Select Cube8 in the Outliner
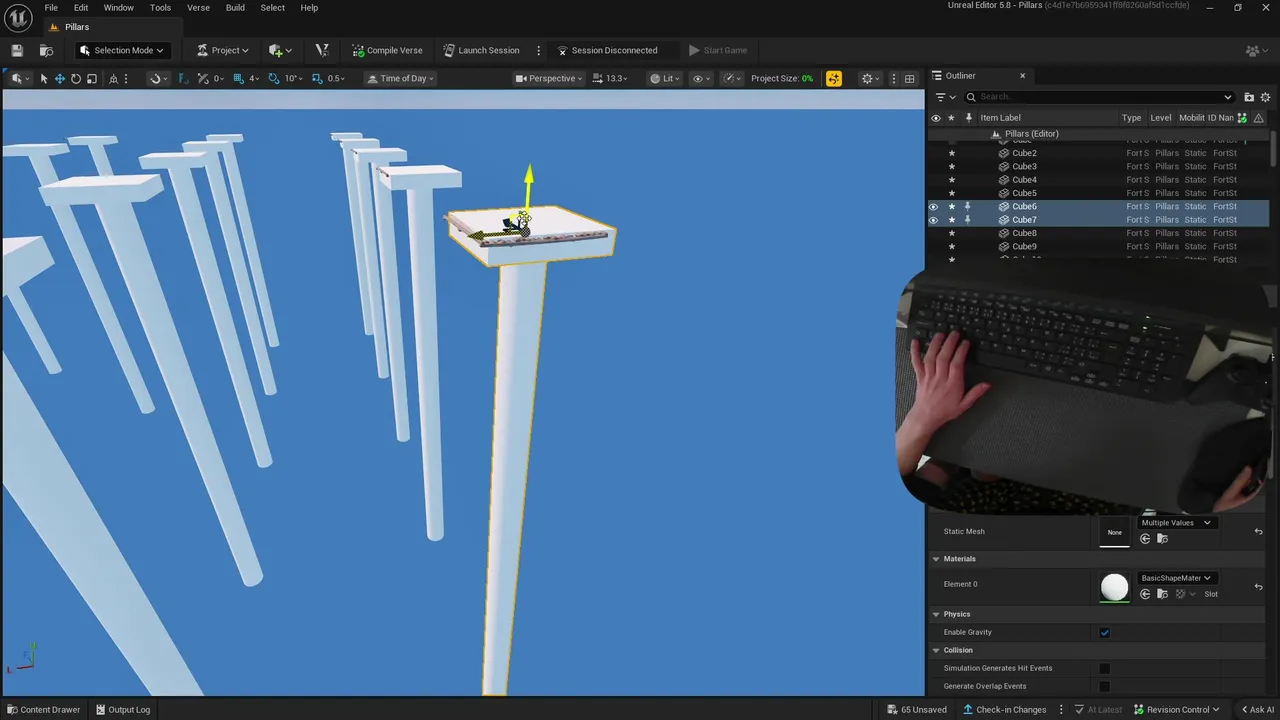Viewport: 1280px width, 720px height. coord(1024,233)
